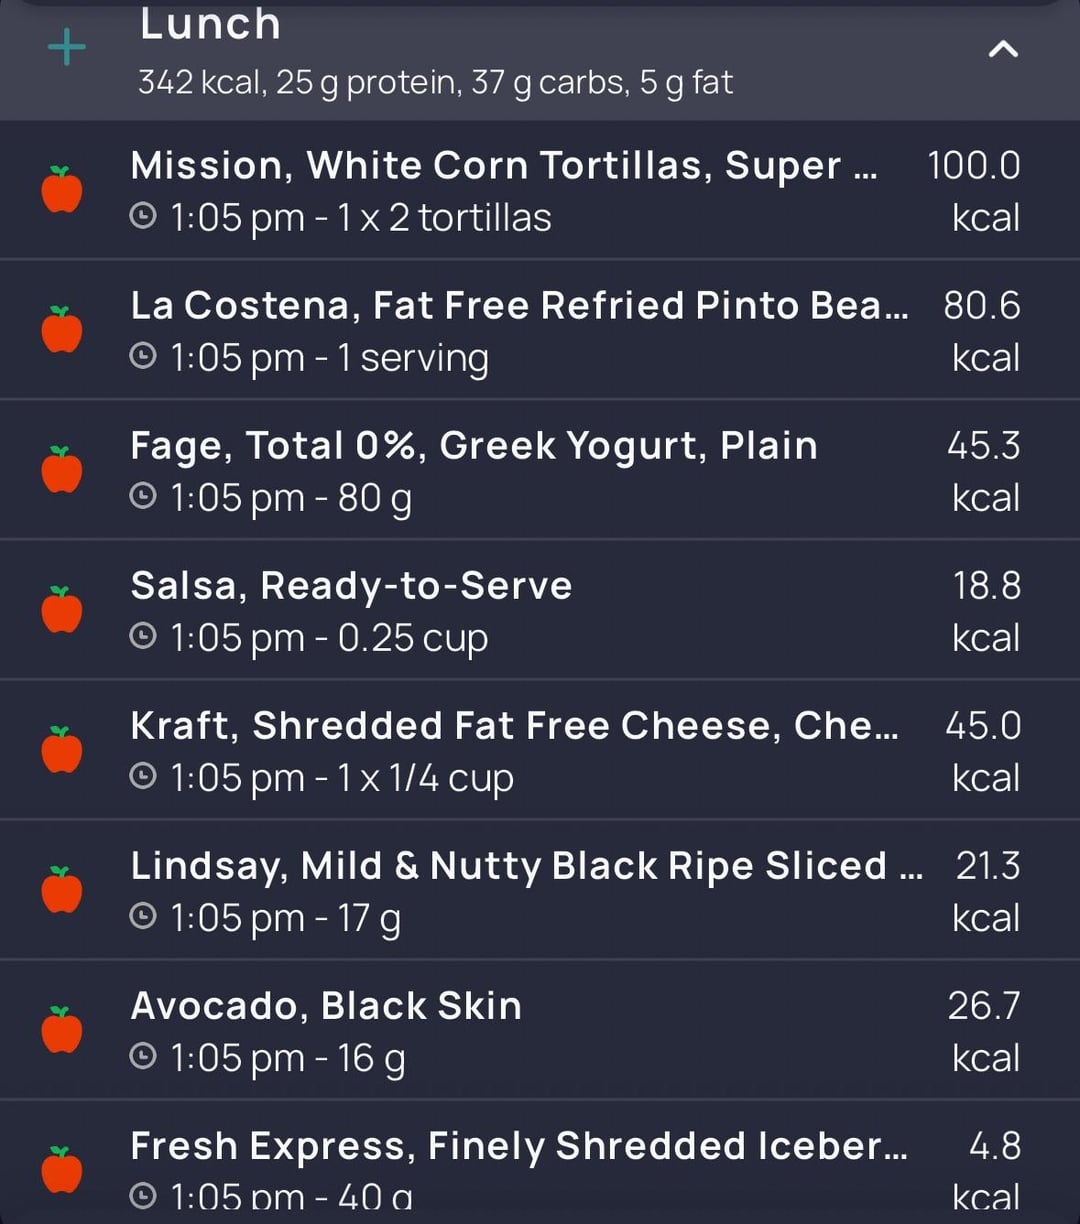Open the Salsa, Ready-to-Serve entry

[x=540, y=610]
